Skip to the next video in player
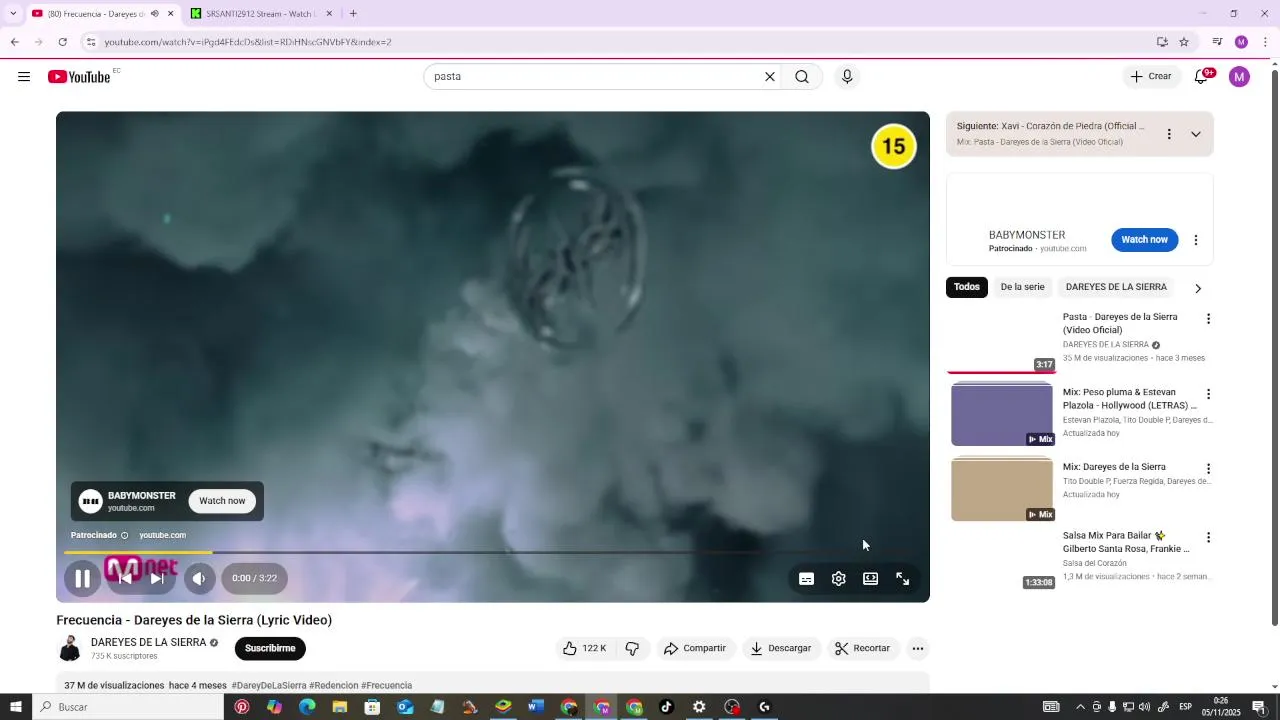This screenshot has width=1280, height=720. (x=157, y=578)
